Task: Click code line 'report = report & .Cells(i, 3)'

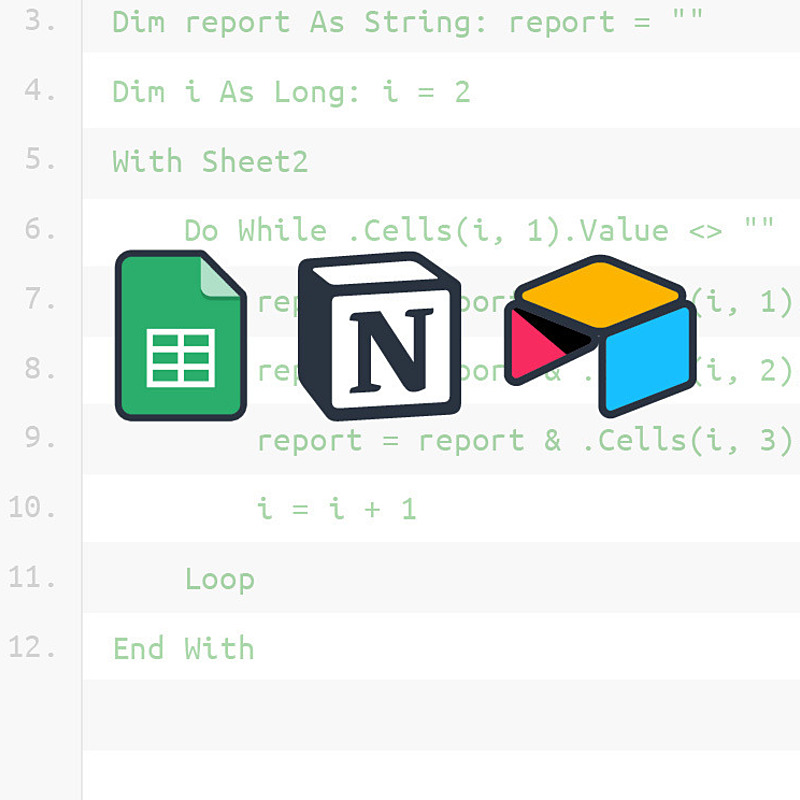Action: click(524, 440)
